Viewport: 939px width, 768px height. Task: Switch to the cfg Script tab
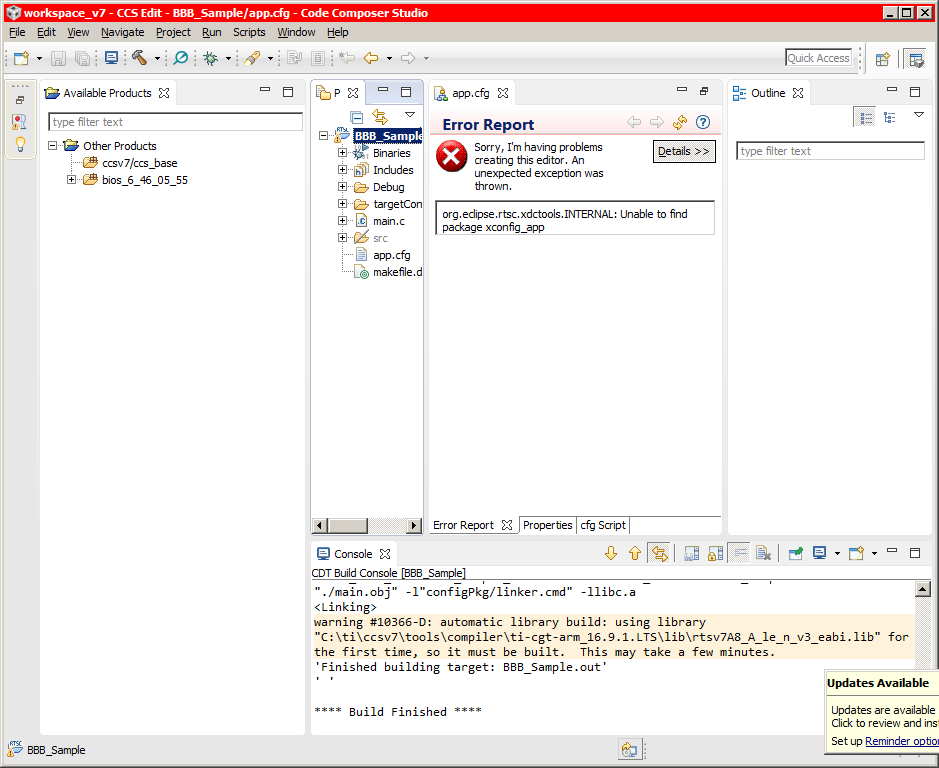tap(603, 525)
